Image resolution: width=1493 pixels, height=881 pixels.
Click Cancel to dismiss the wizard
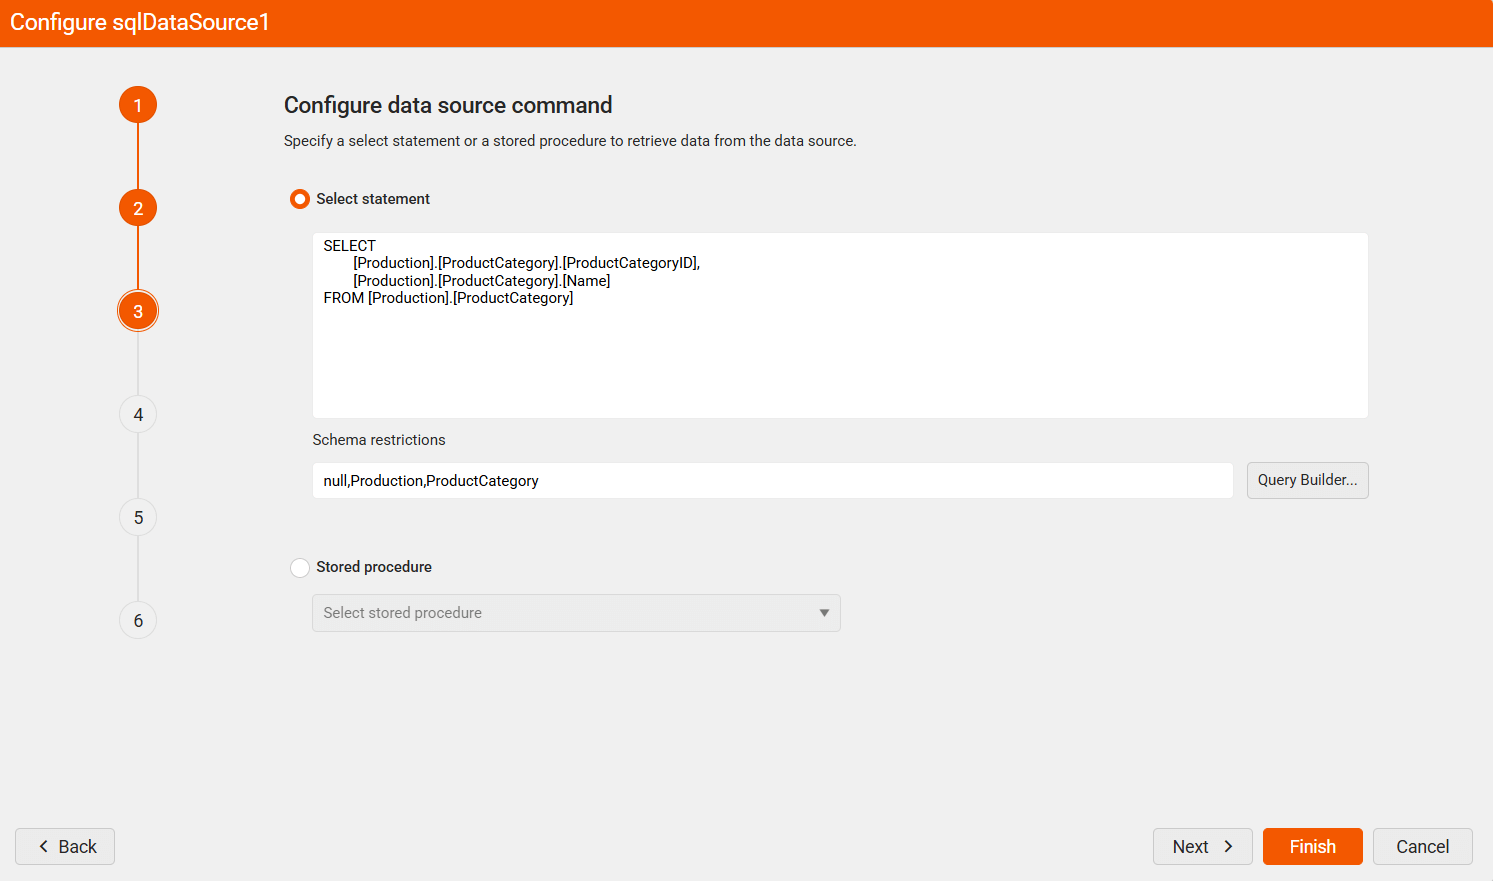(x=1422, y=846)
